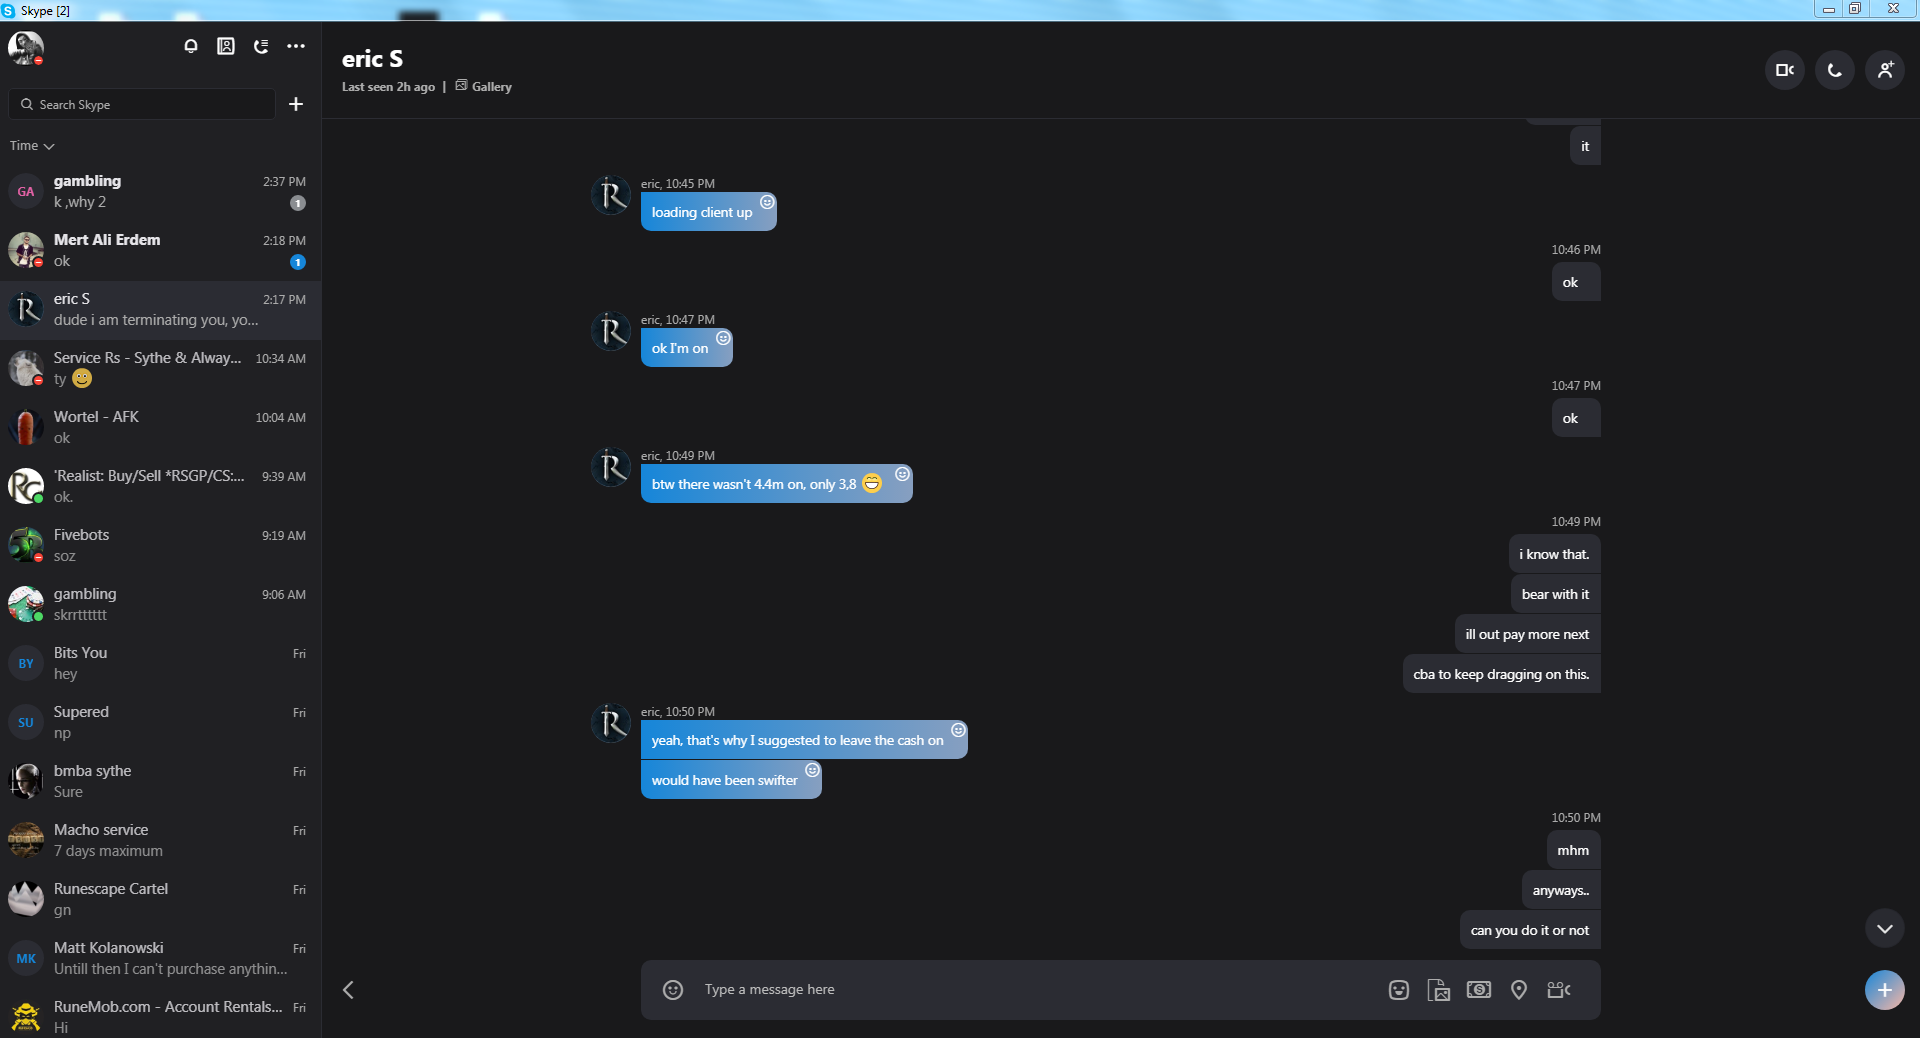
Task: Start a video call with eric S
Action: point(1785,70)
